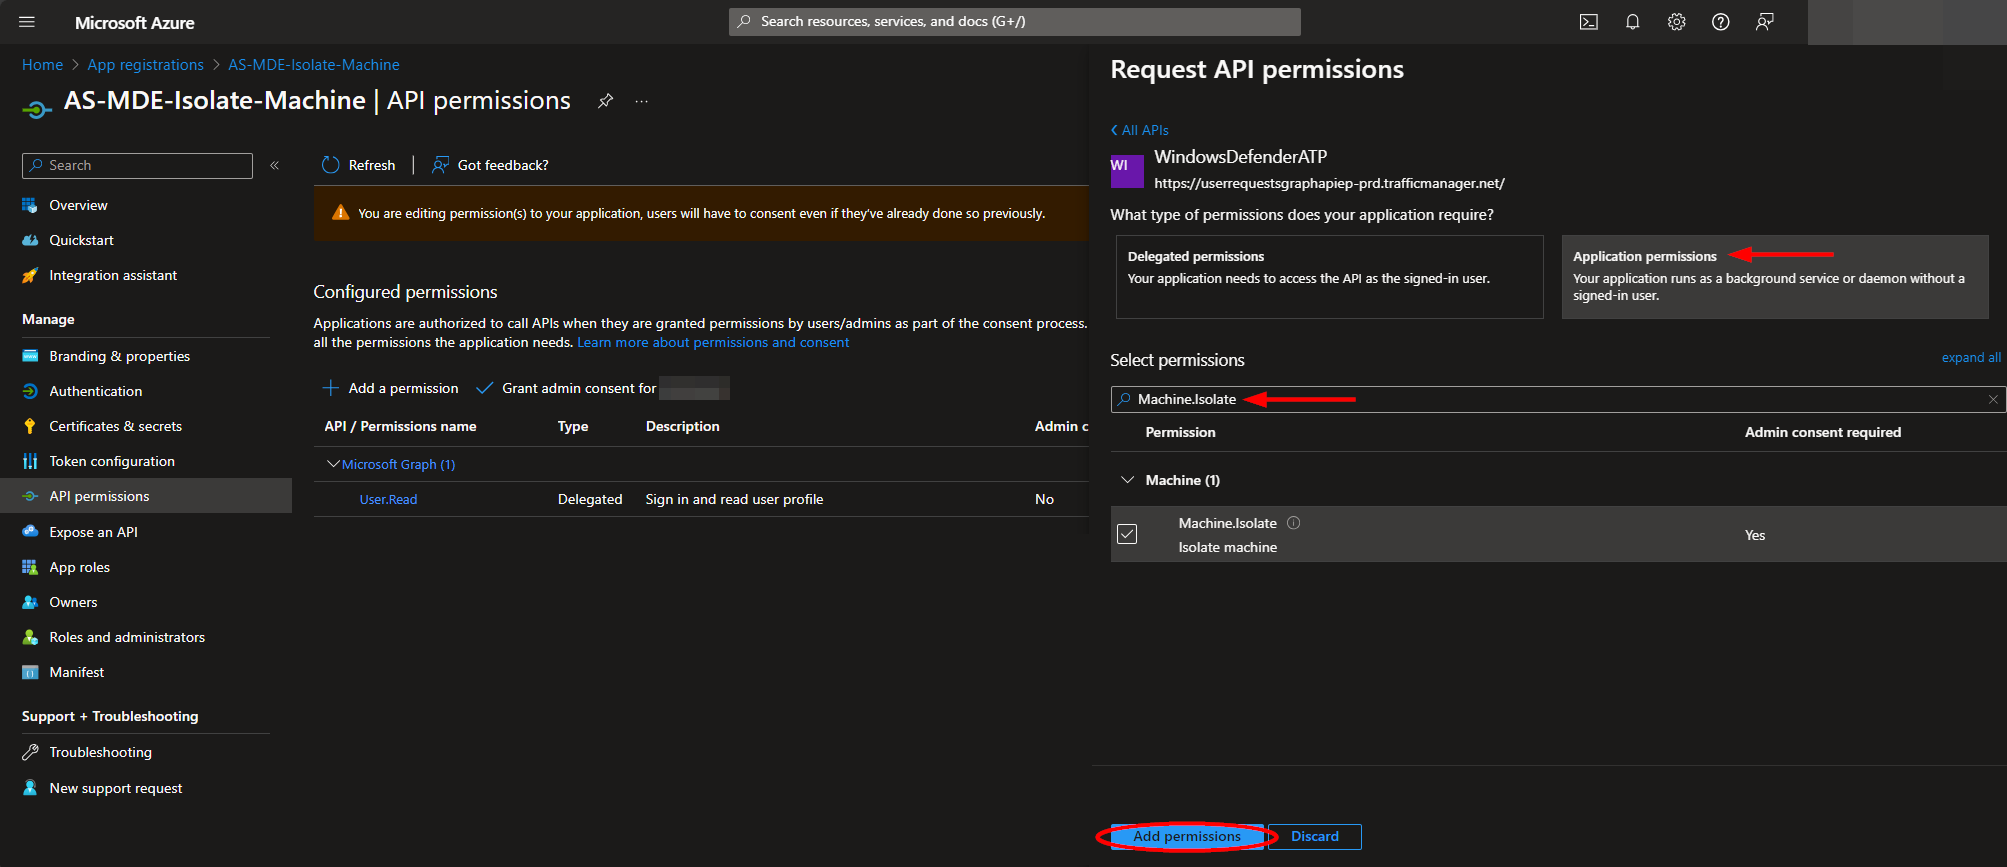Click the Select permissions search field
The image size is (2007, 867).
[x=1558, y=399]
